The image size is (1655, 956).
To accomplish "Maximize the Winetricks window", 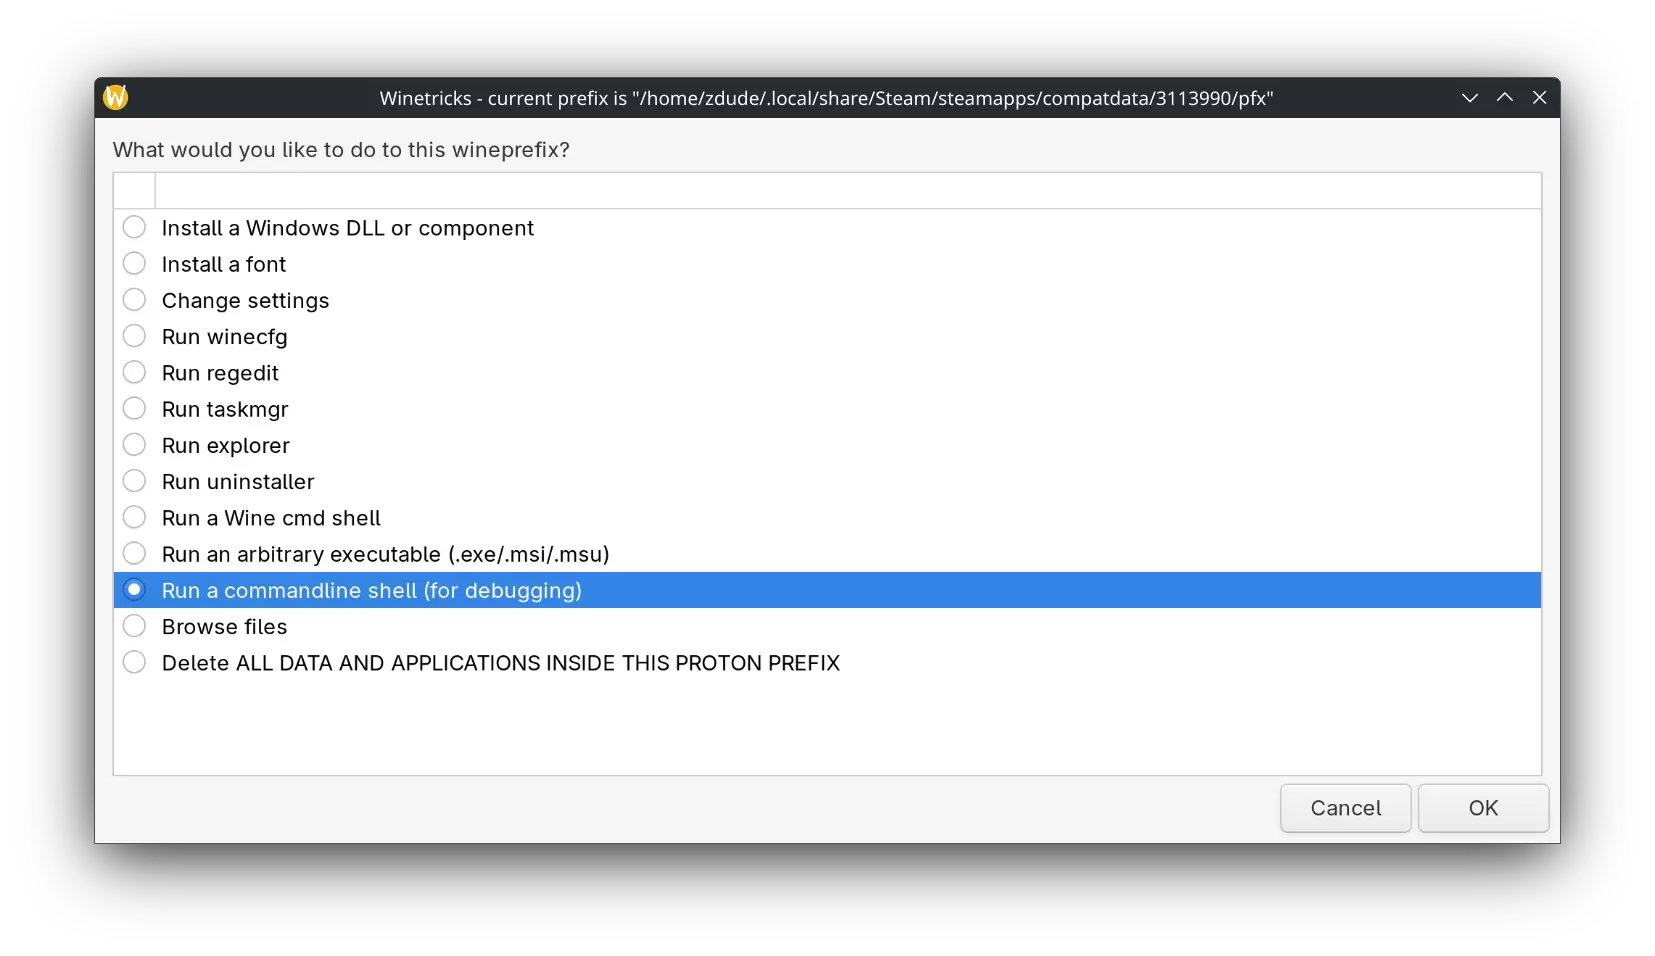I will click(x=1504, y=98).
